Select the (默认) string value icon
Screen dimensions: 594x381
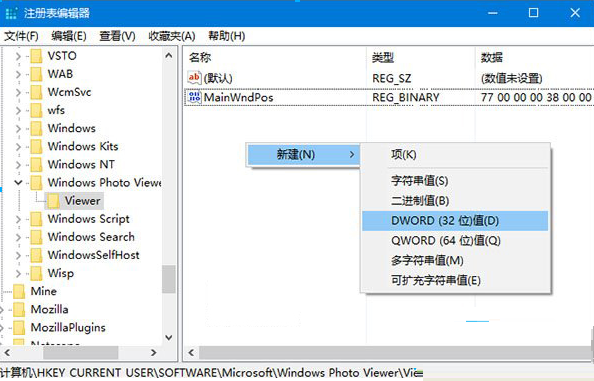[x=194, y=78]
